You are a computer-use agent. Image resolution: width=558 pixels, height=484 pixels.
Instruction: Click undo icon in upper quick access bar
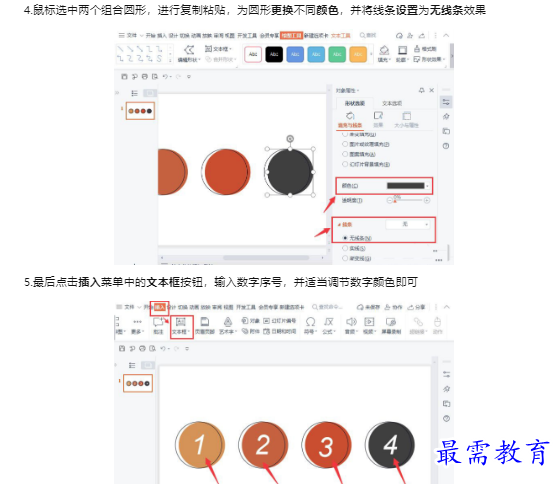point(165,77)
